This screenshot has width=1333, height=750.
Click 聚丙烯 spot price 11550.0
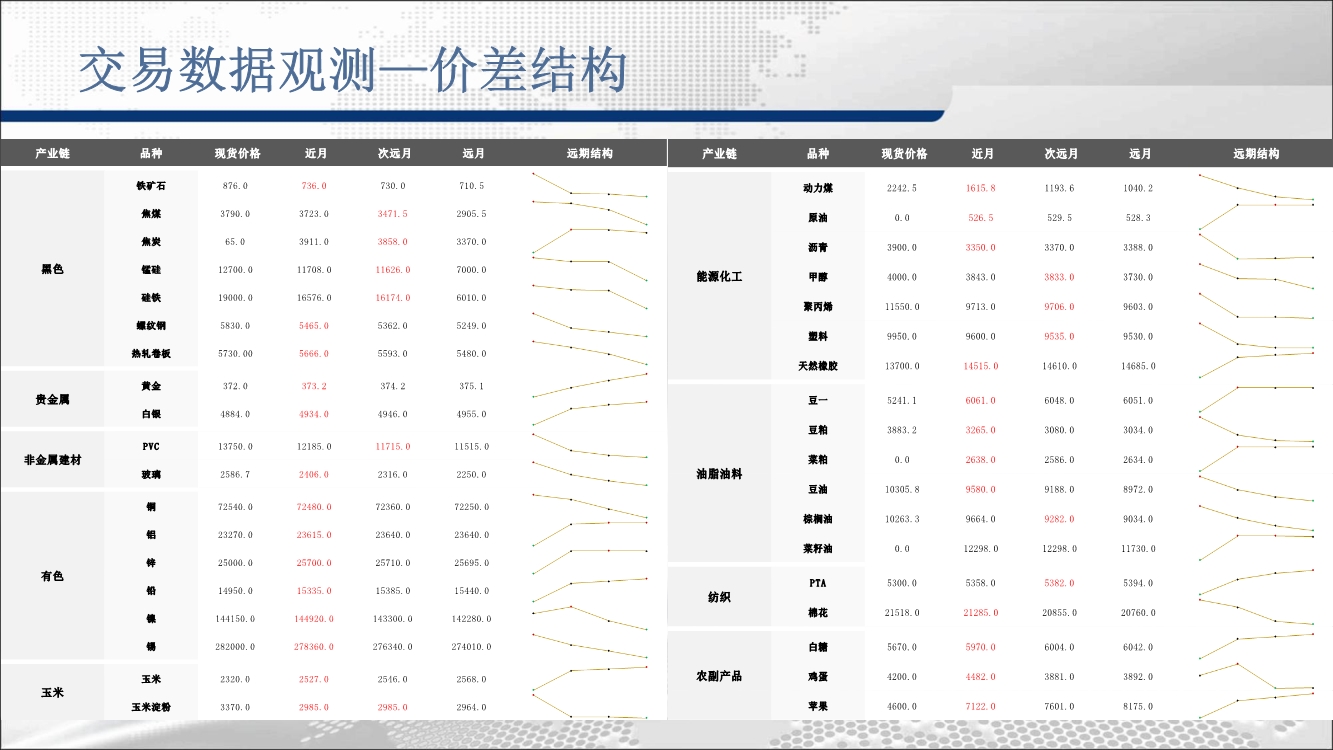[x=902, y=307]
